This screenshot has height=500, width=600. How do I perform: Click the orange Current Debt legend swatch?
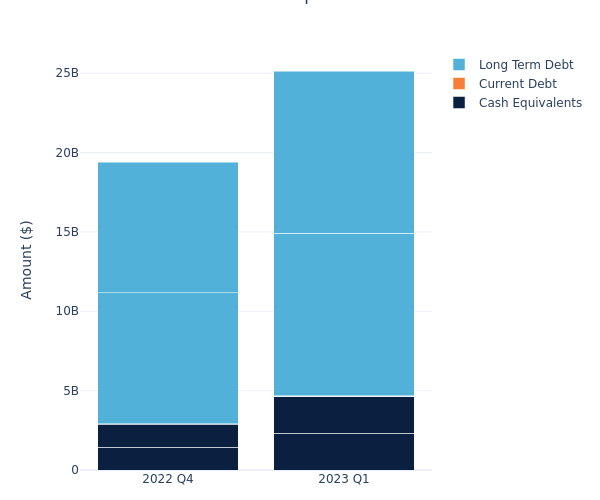tap(459, 84)
